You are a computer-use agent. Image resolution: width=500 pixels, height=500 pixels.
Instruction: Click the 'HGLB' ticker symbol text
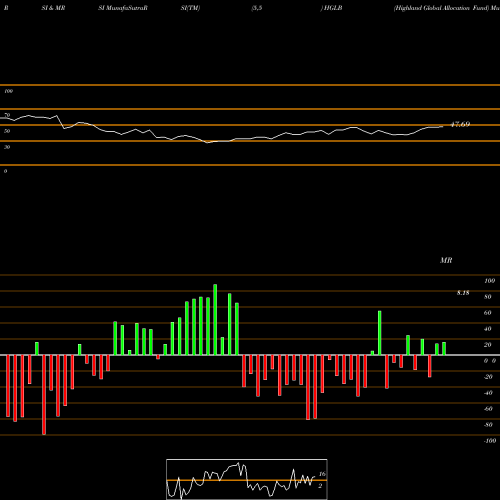[x=333, y=8]
